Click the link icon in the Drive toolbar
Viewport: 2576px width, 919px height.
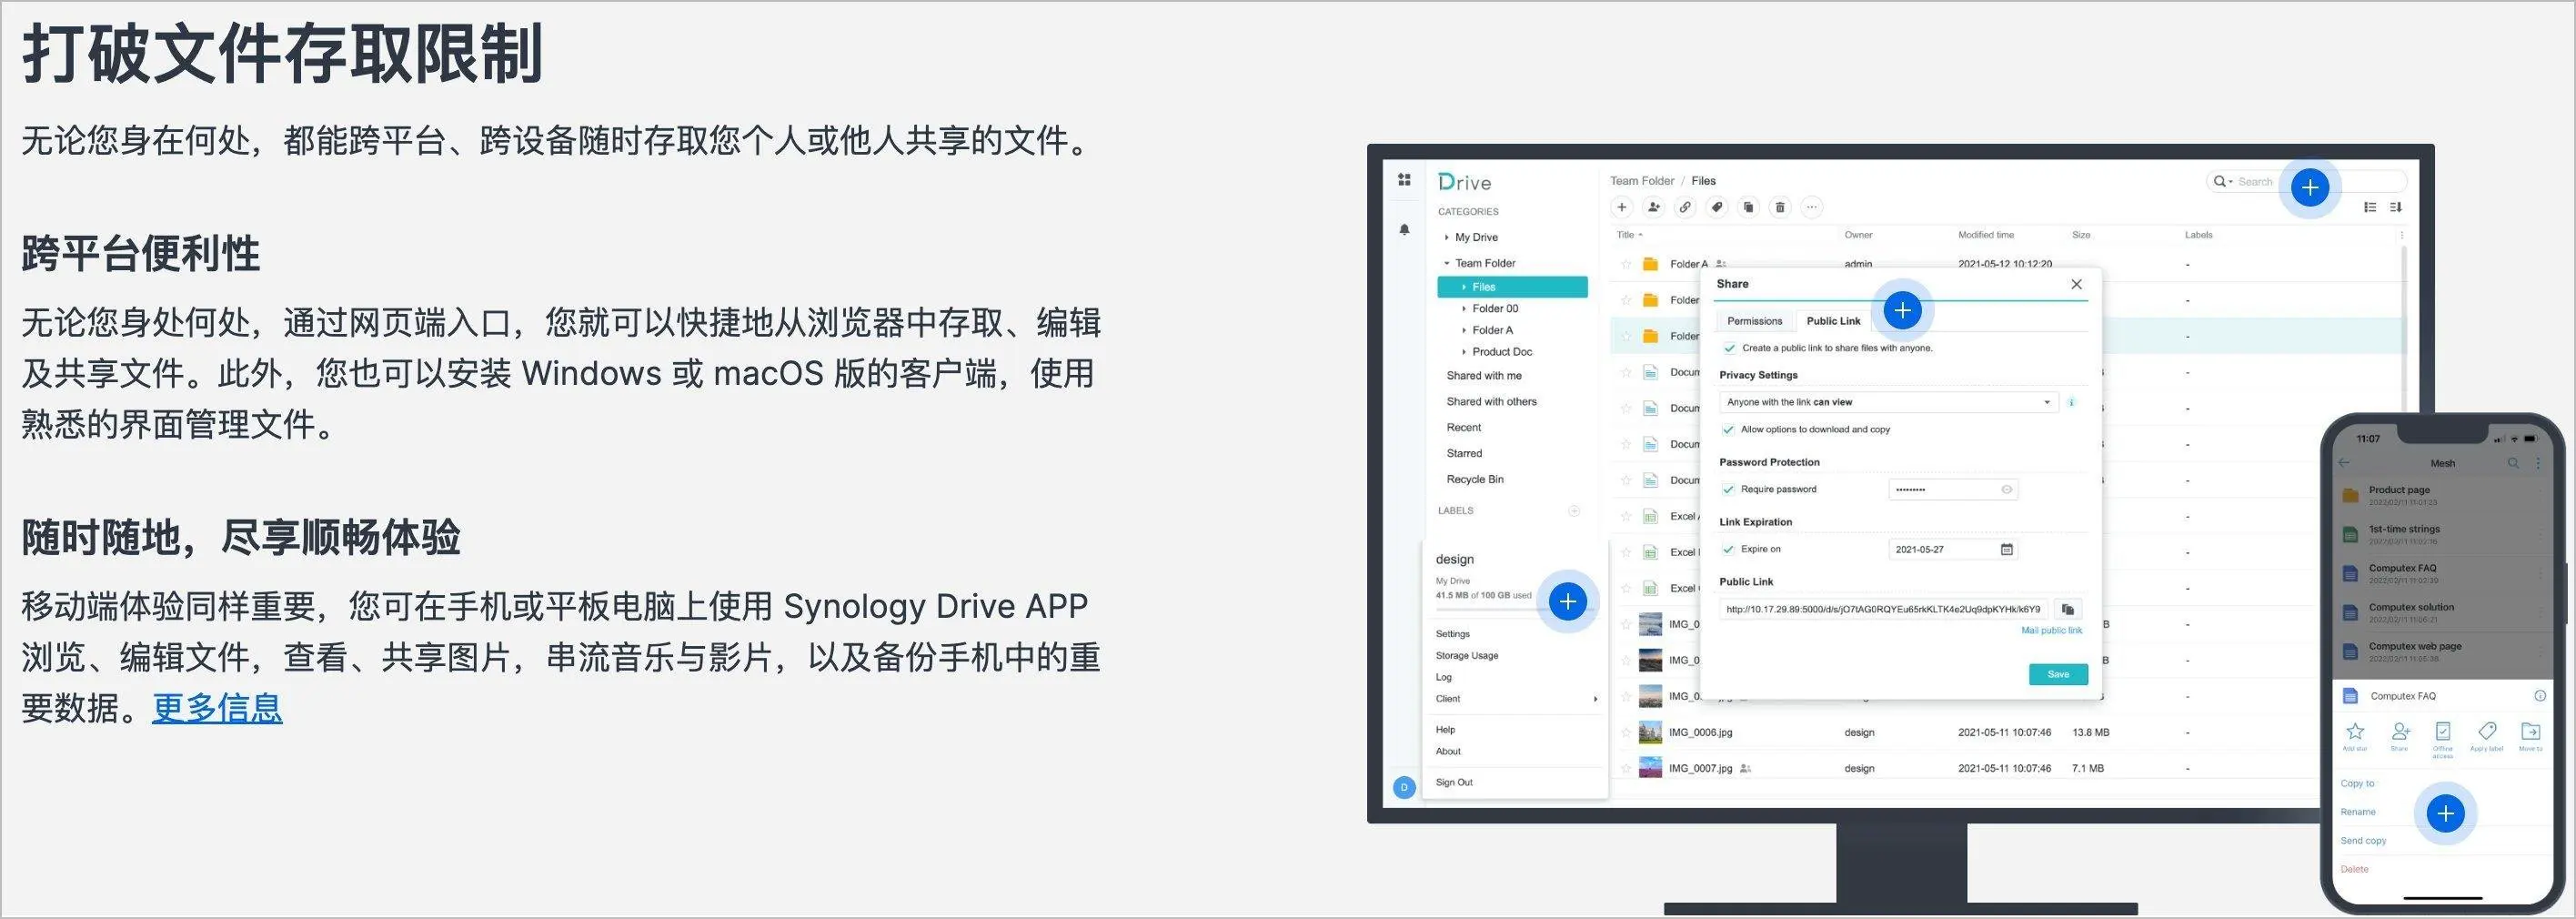(x=1685, y=208)
